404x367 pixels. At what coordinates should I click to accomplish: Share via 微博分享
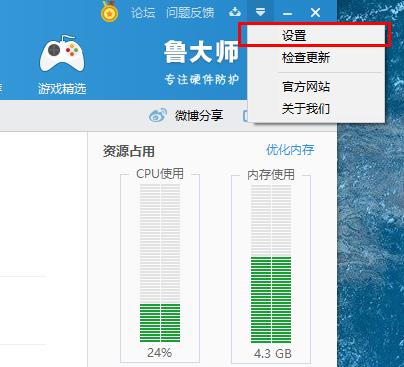click(x=199, y=116)
